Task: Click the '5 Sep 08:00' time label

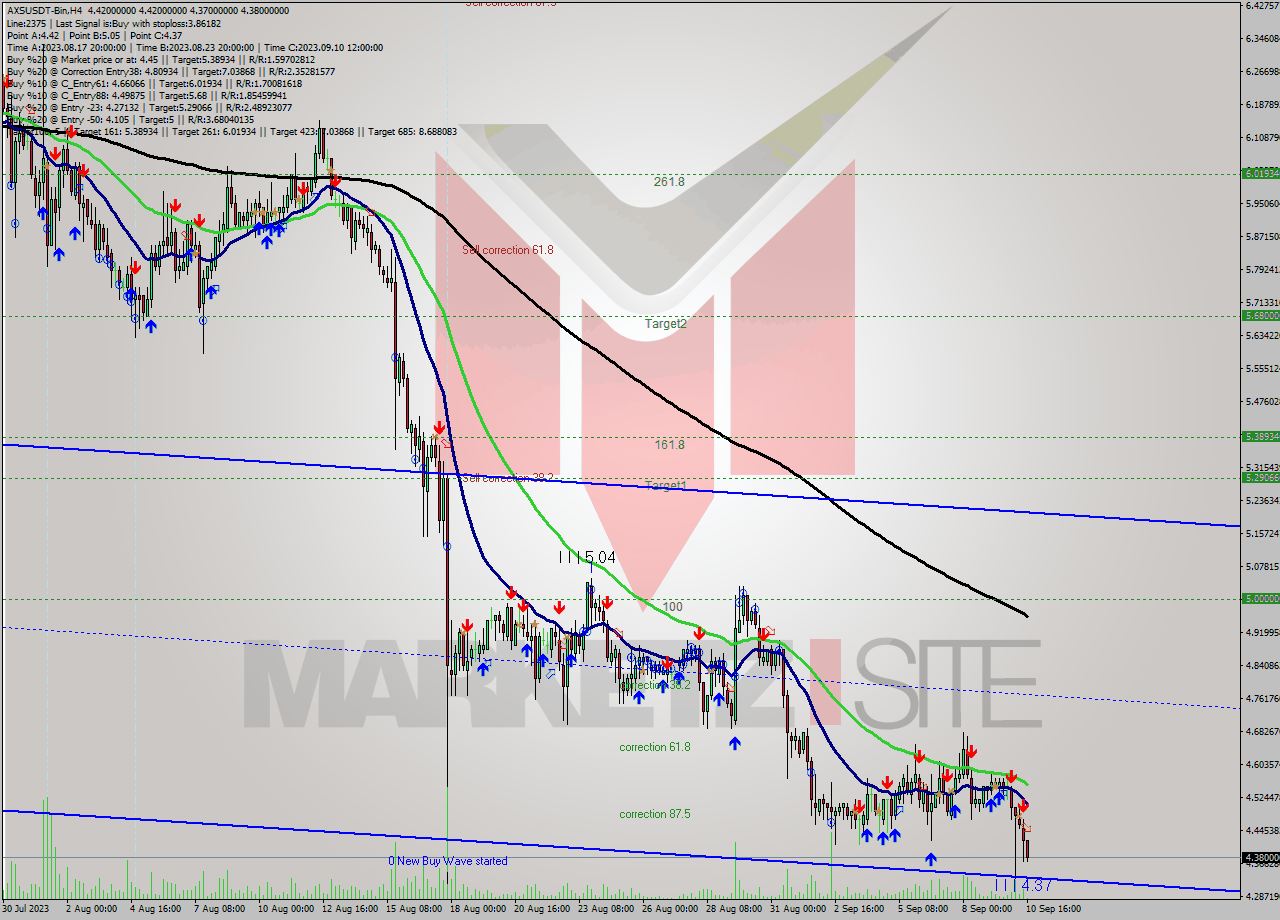Action: (923, 909)
